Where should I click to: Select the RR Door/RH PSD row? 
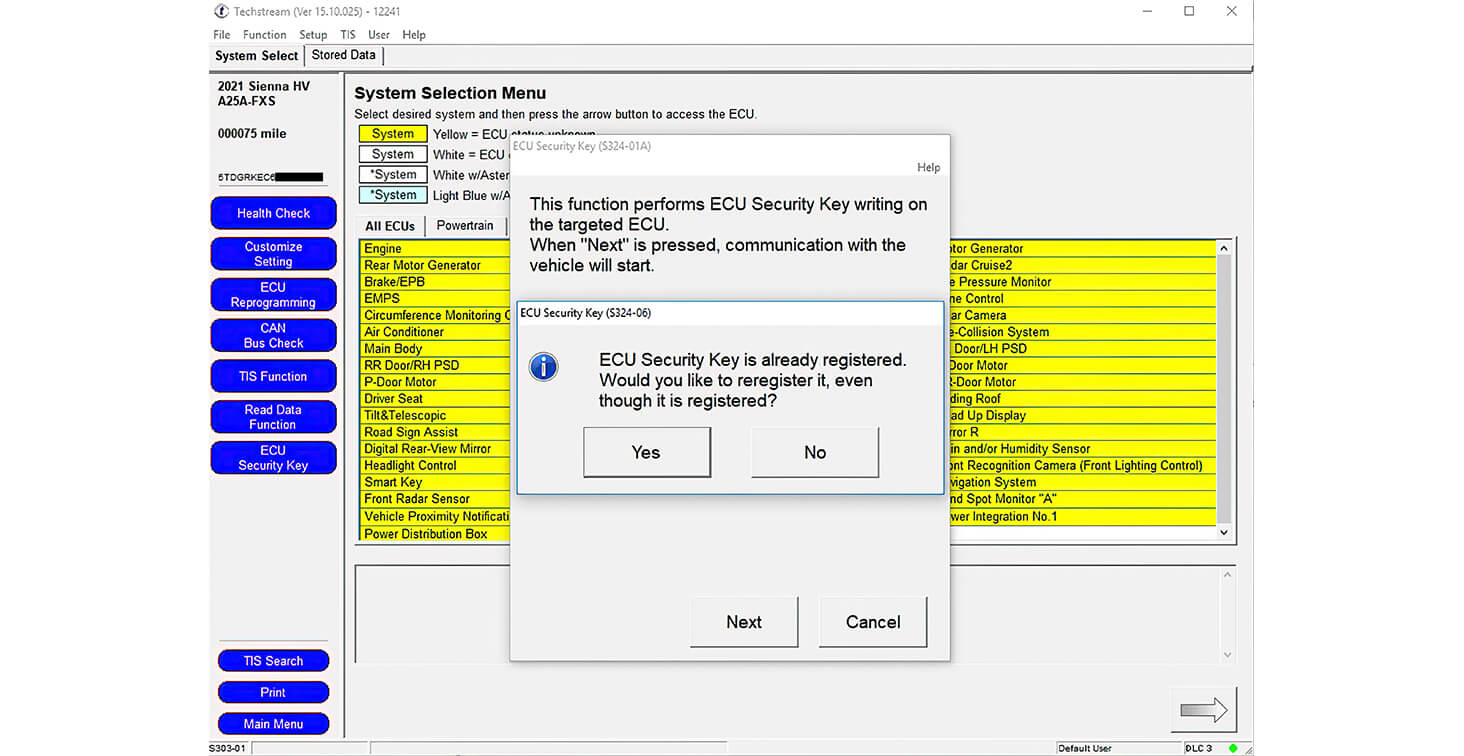click(x=436, y=365)
